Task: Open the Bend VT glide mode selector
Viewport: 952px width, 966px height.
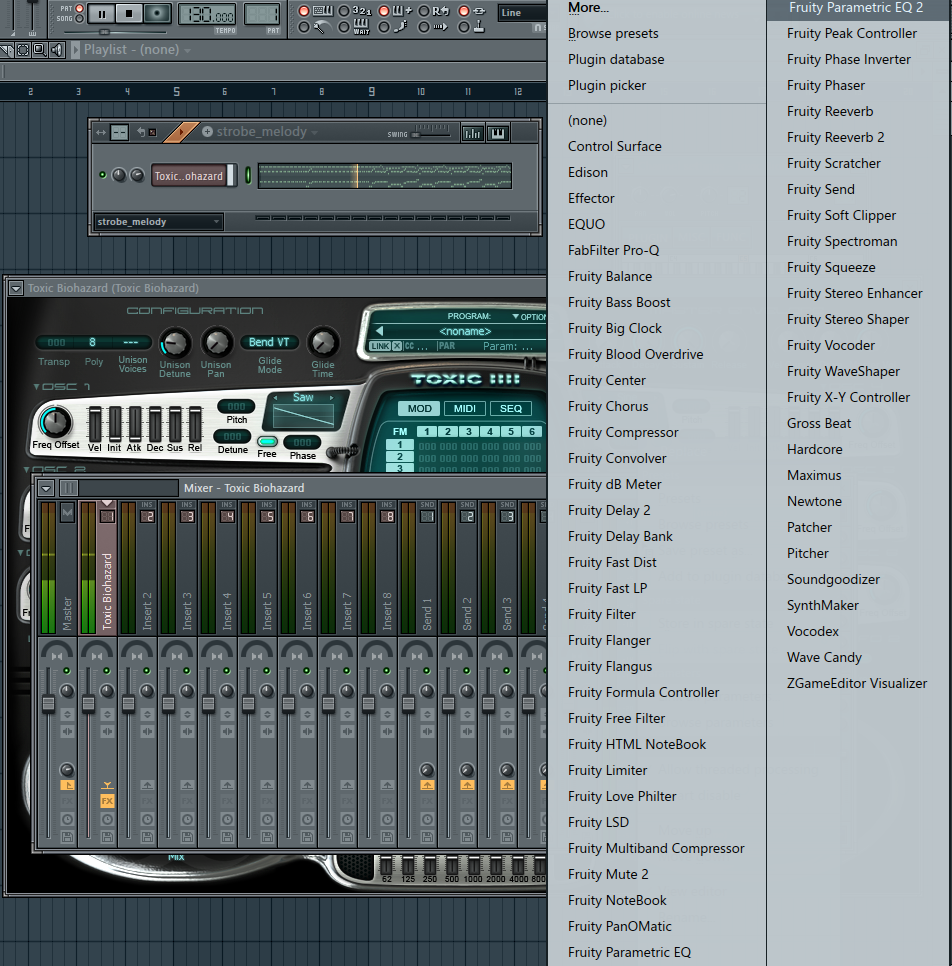Action: click(x=269, y=342)
